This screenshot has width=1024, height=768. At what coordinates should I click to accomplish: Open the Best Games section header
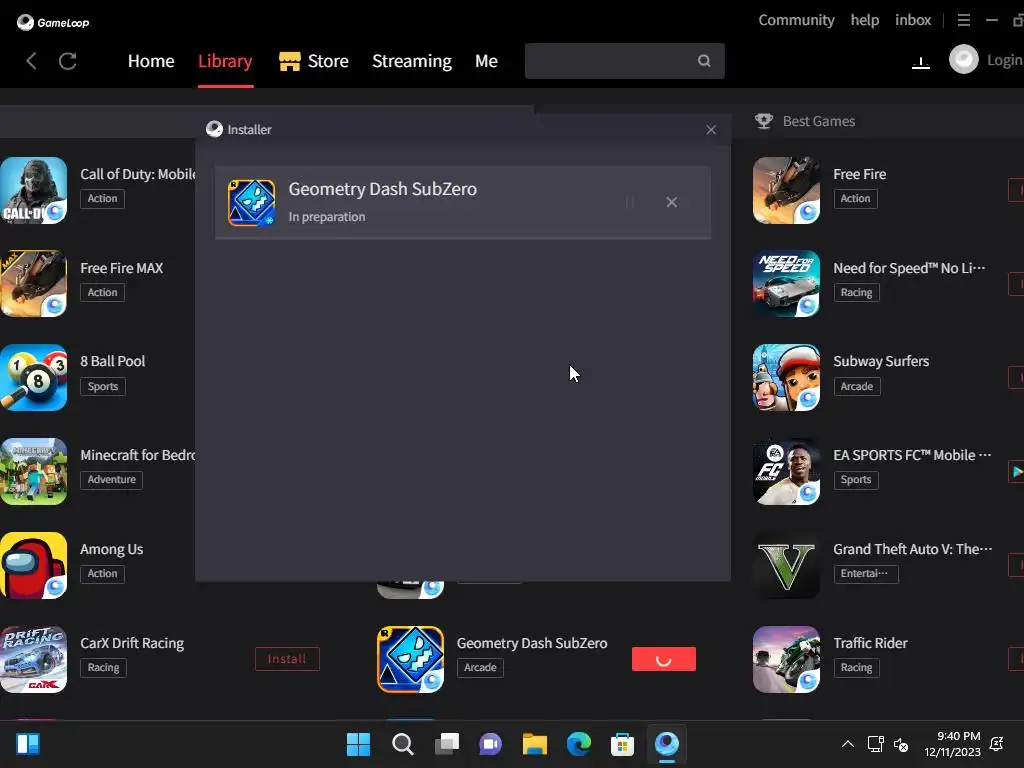click(x=805, y=121)
